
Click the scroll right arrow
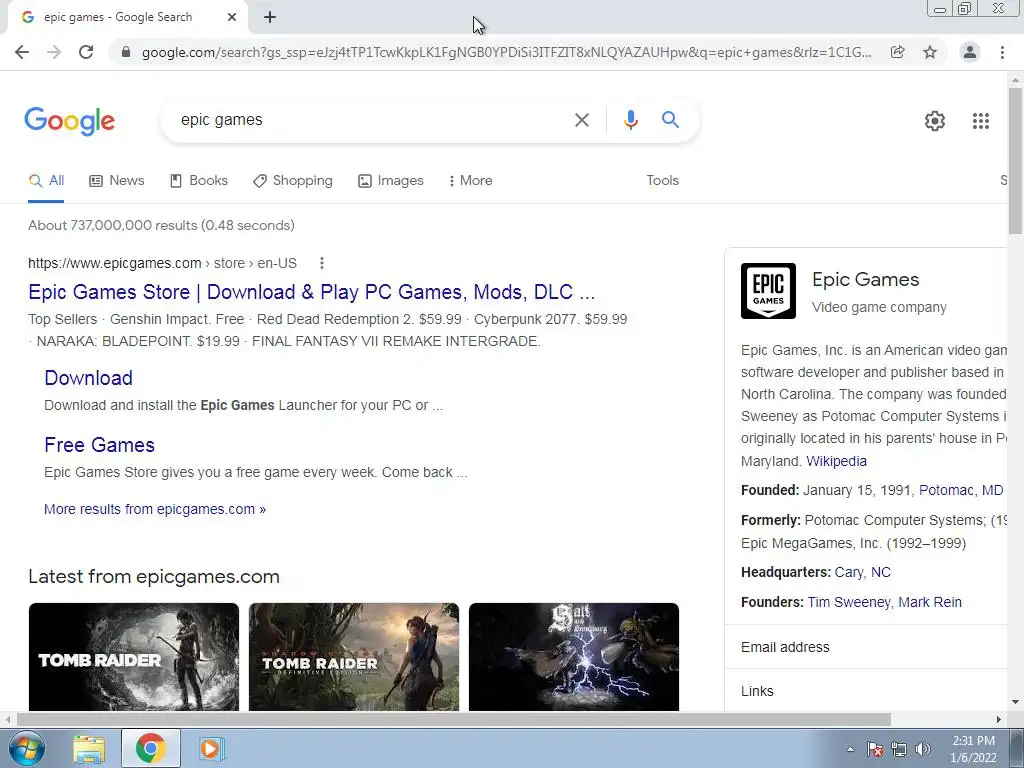pos(999,720)
